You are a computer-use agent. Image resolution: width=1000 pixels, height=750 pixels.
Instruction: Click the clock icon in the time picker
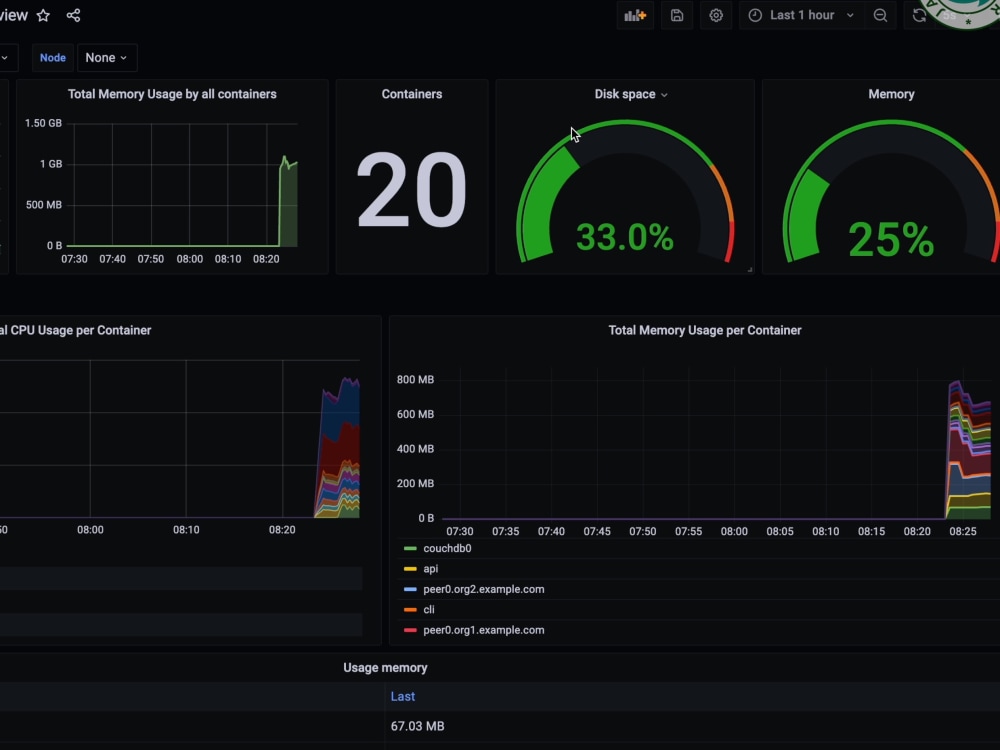point(757,15)
